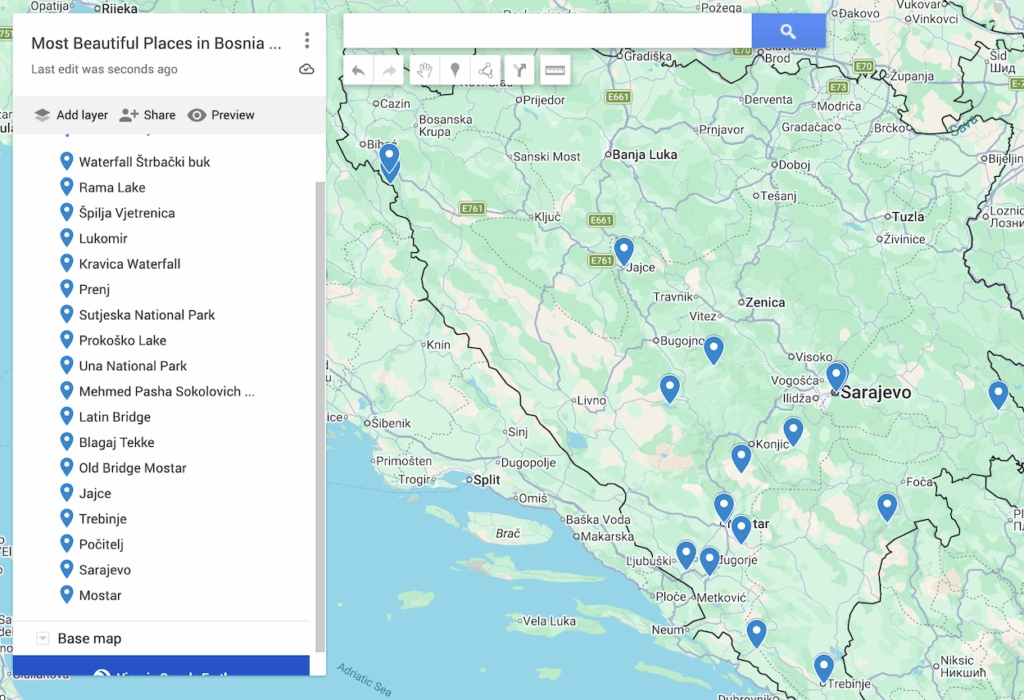1024x700 pixels.
Task: Click the Undo arrow in map toolbar
Action: tap(358, 71)
